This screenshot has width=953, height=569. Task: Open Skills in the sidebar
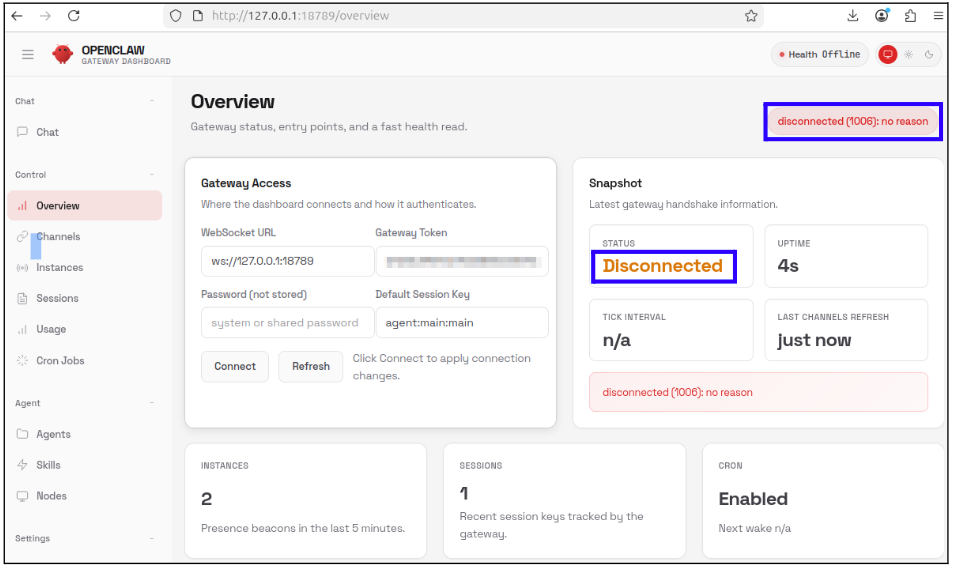pyautogui.click(x=85, y=465)
